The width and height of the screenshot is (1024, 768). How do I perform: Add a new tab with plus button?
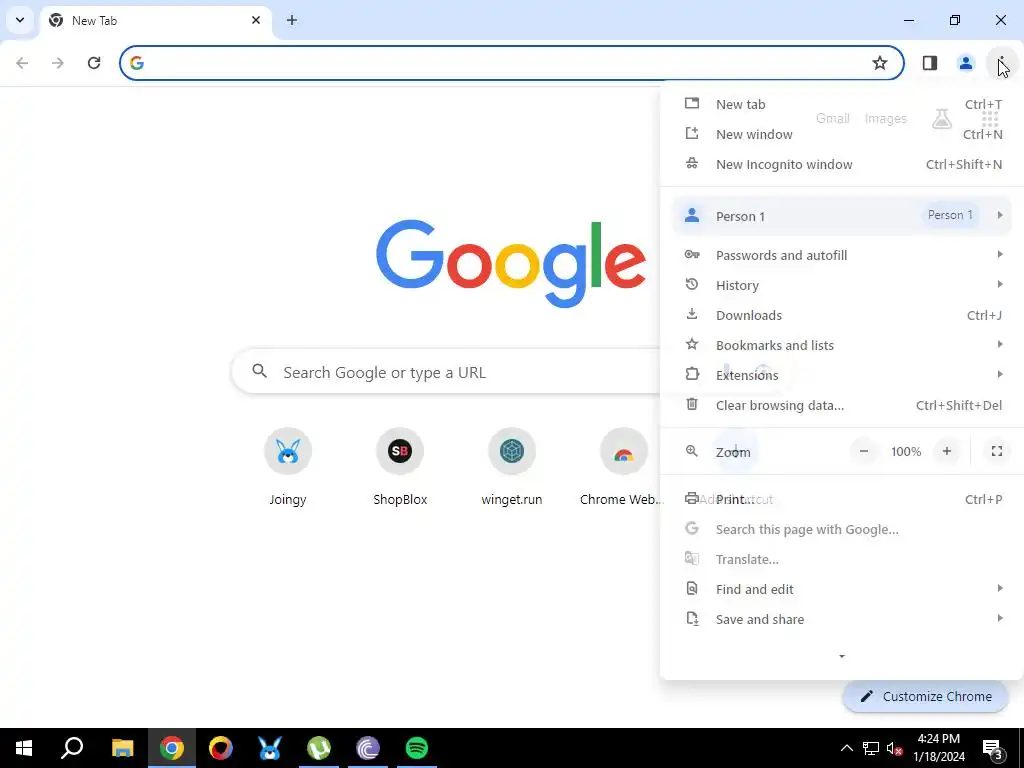pyautogui.click(x=292, y=20)
